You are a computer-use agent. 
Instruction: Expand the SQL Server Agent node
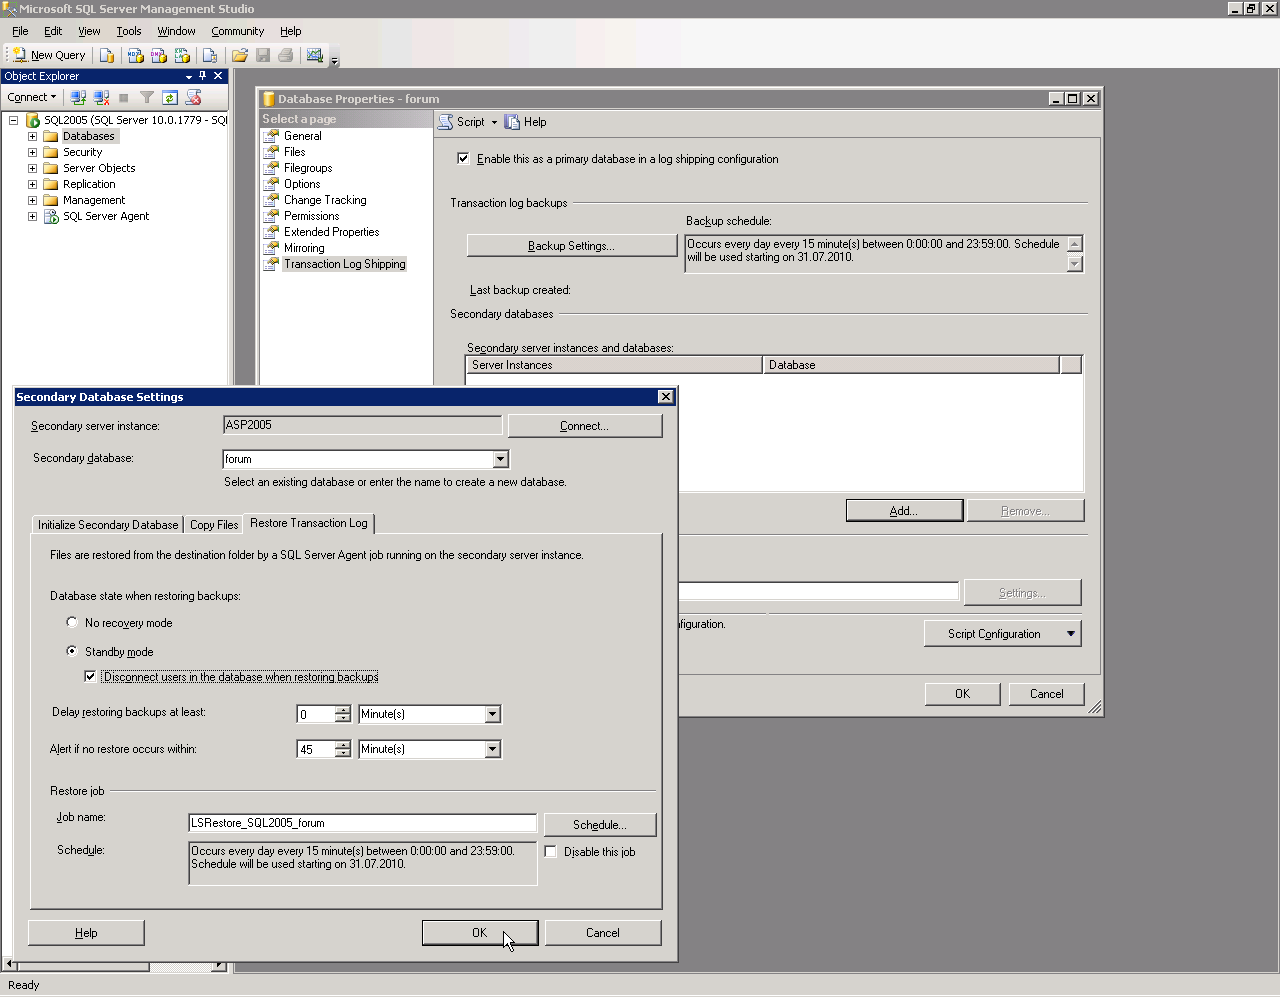[x=32, y=216]
